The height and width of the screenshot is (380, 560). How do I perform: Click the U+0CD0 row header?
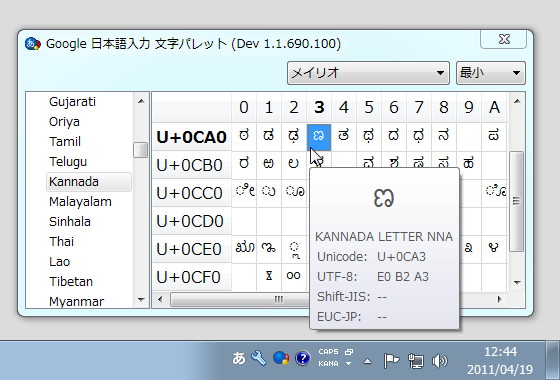coord(192,221)
